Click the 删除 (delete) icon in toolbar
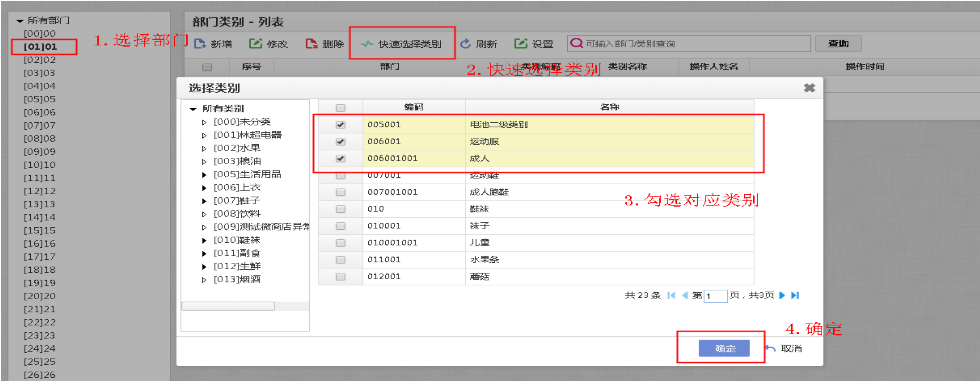Viewport: 980px width, 382px height. pyautogui.click(x=311, y=44)
